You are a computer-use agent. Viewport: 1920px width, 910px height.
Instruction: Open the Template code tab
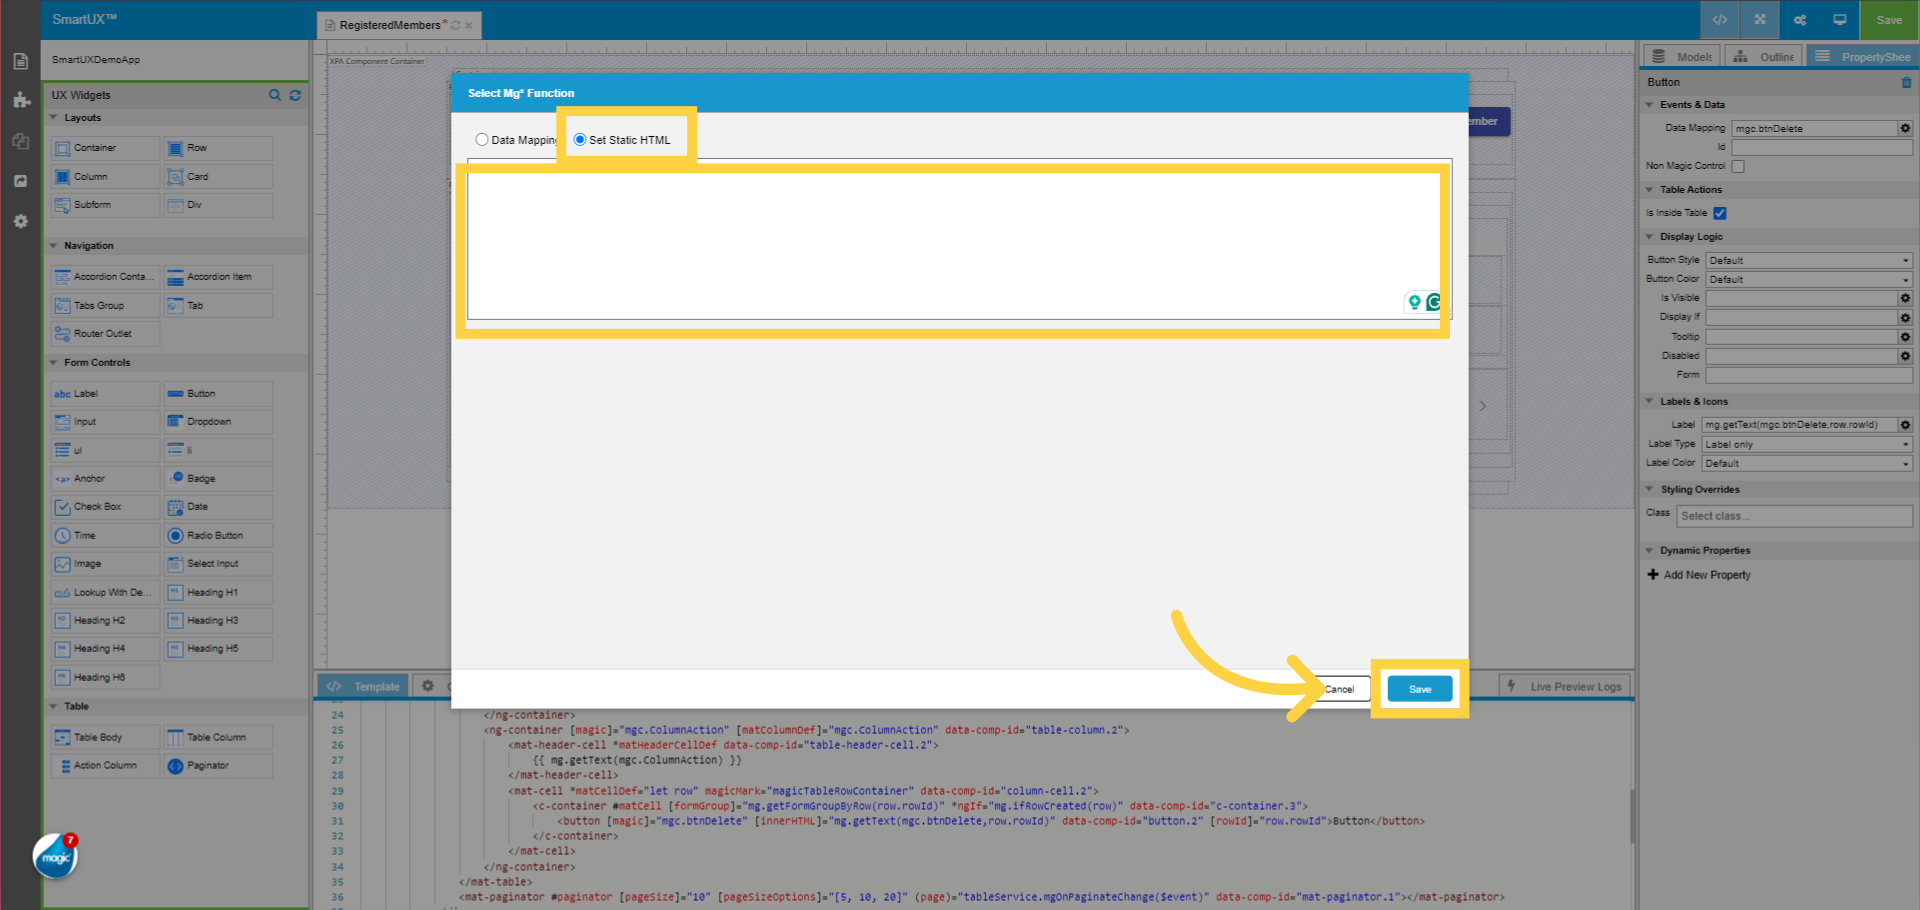tap(364, 686)
